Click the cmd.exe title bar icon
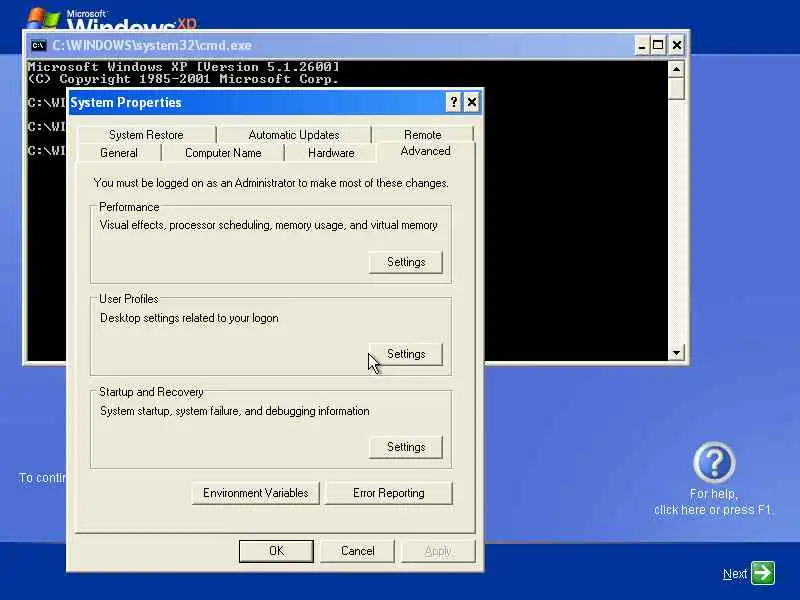 38,45
